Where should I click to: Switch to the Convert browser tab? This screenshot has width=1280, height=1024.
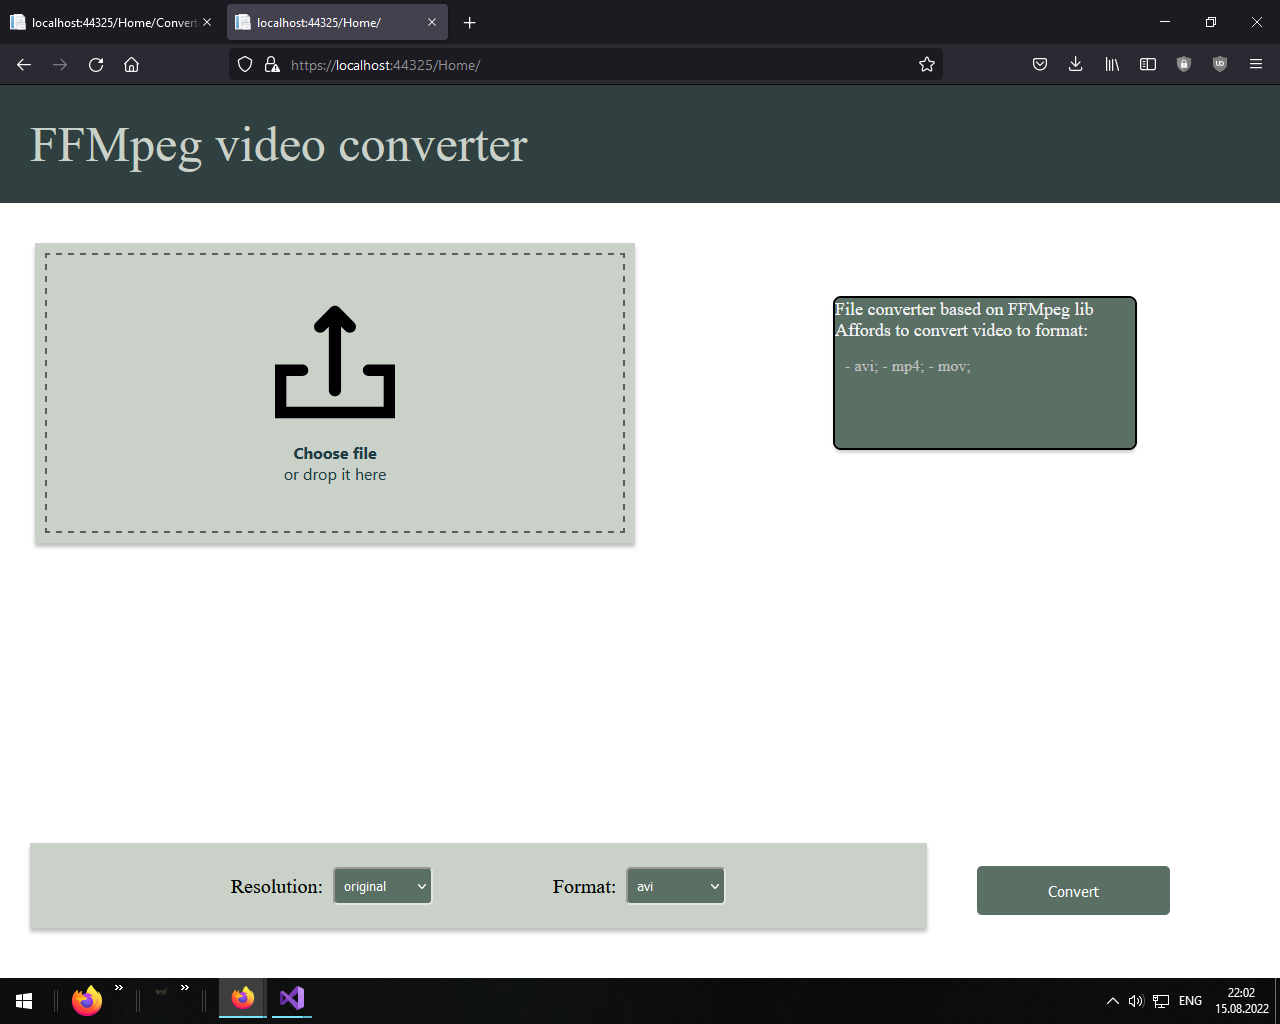pos(104,21)
